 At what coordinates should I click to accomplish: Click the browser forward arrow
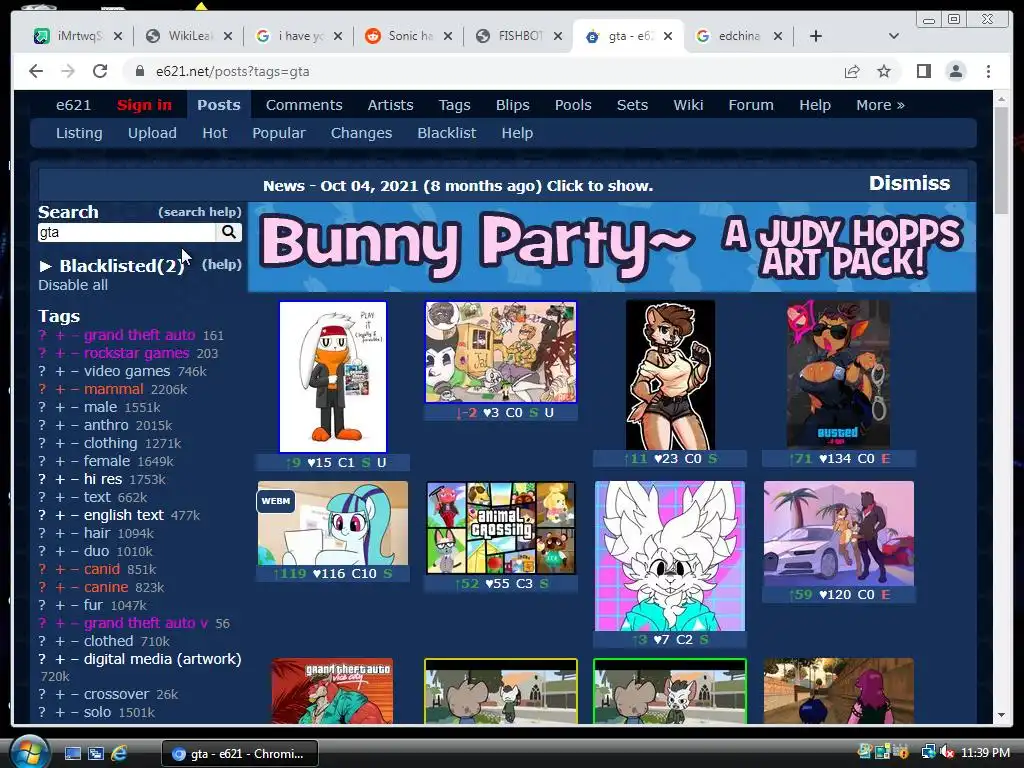click(x=68, y=71)
